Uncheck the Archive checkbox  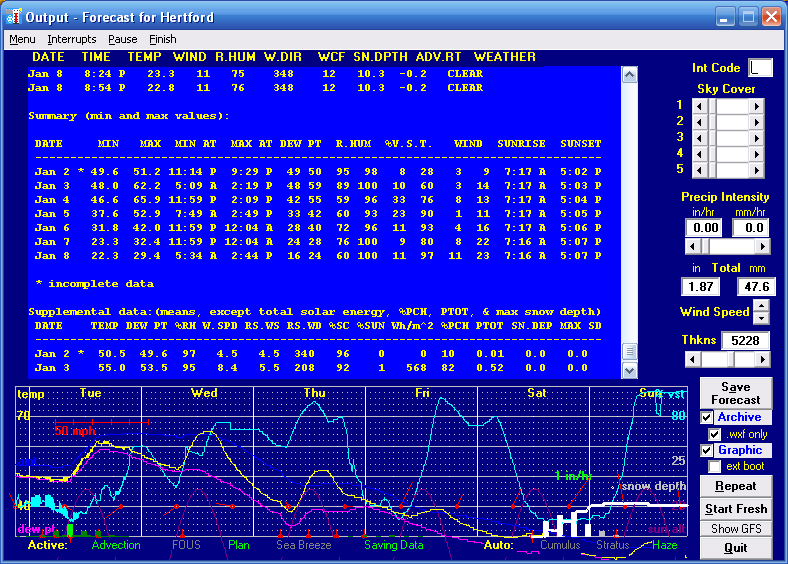707,418
